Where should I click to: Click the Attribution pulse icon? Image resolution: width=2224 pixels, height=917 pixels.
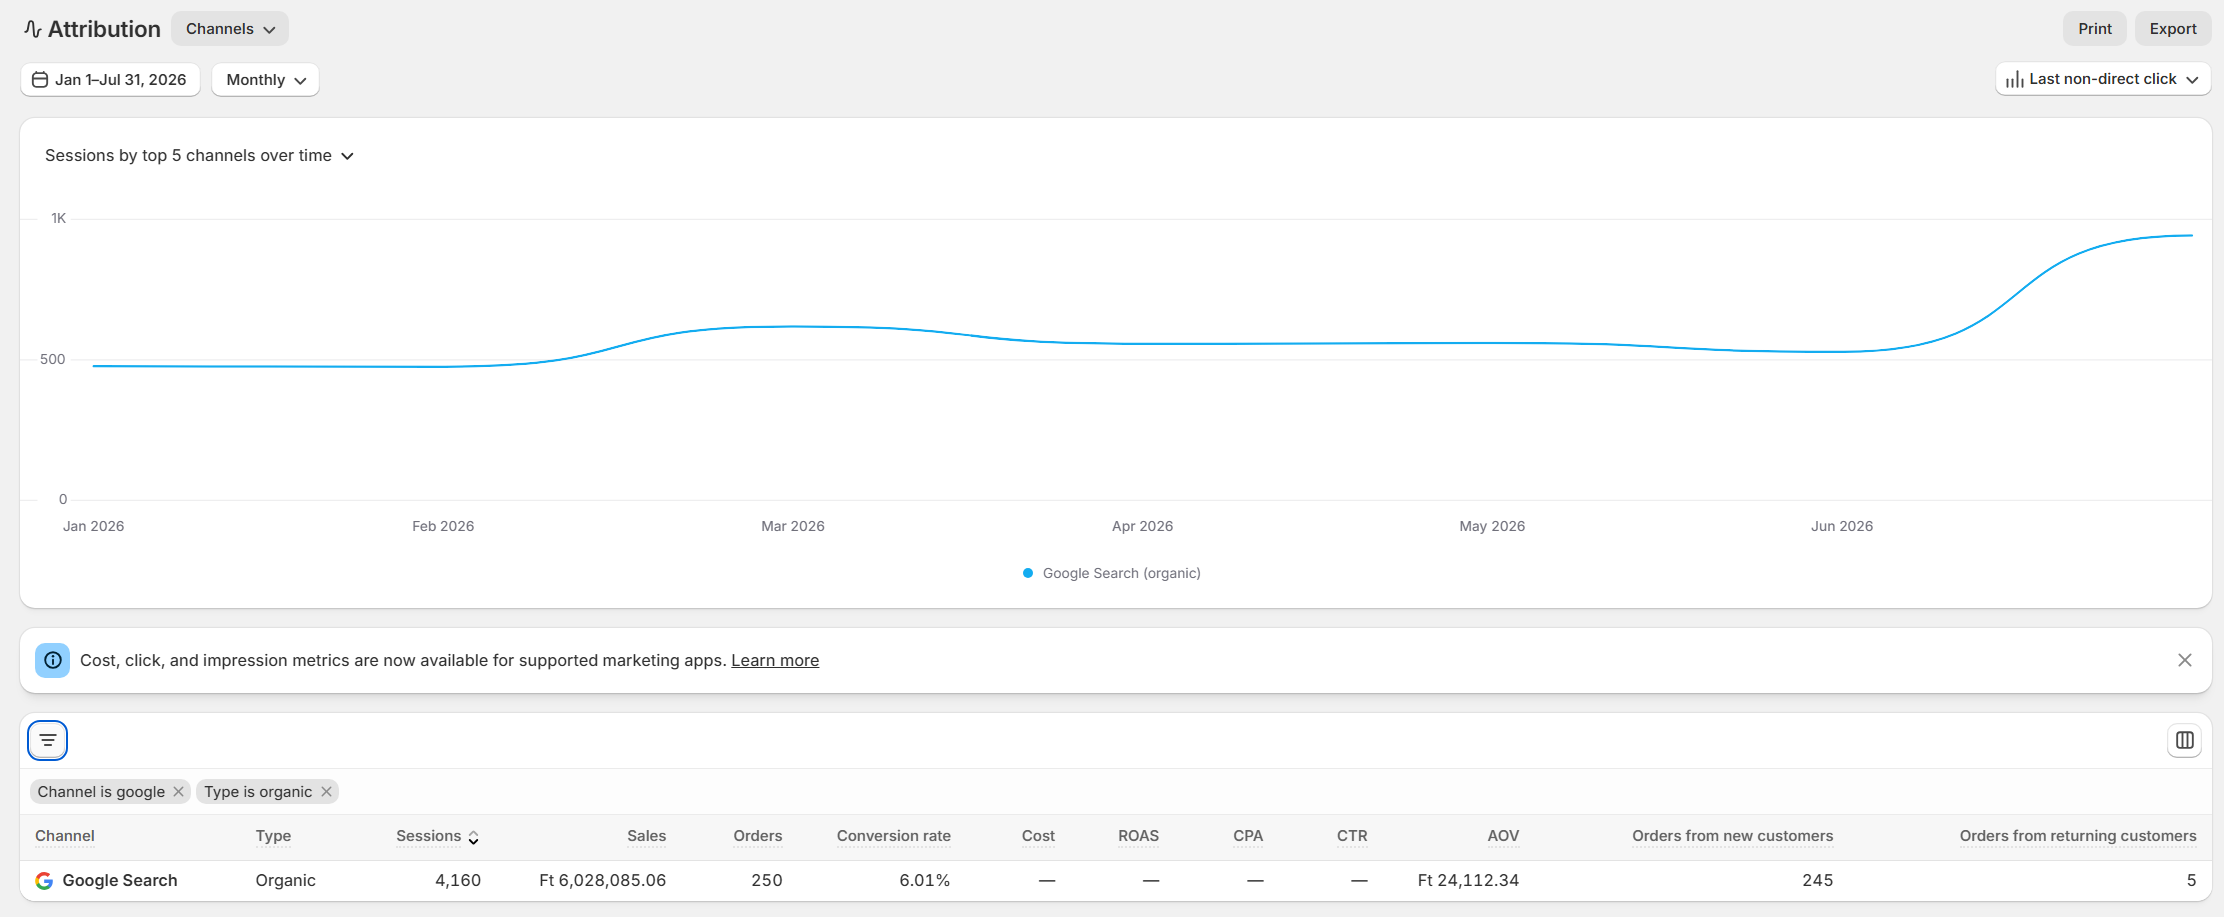tap(33, 29)
